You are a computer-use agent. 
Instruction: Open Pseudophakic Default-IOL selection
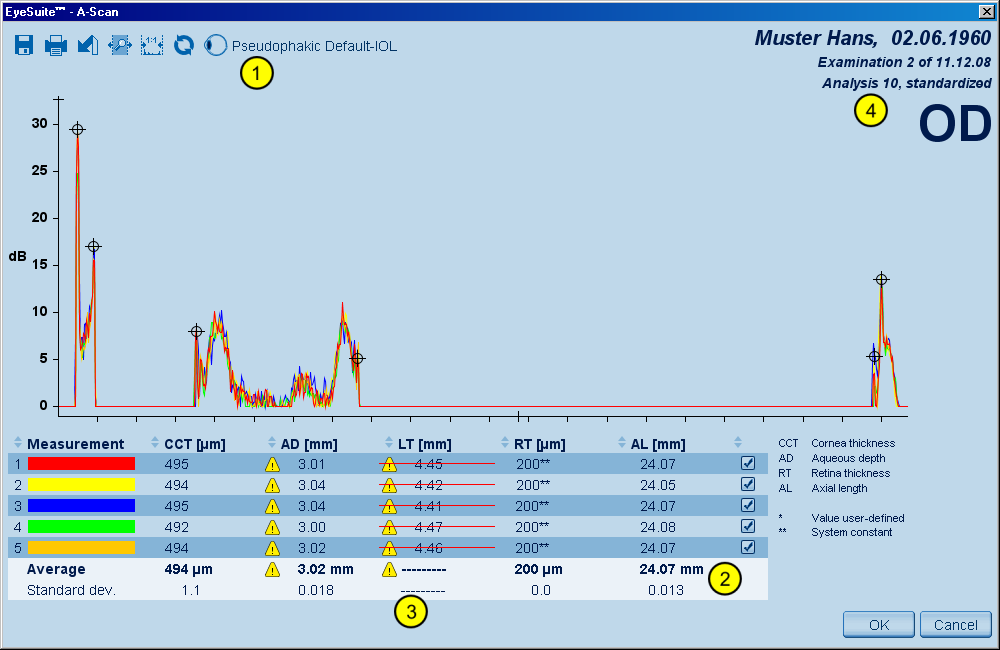point(314,46)
